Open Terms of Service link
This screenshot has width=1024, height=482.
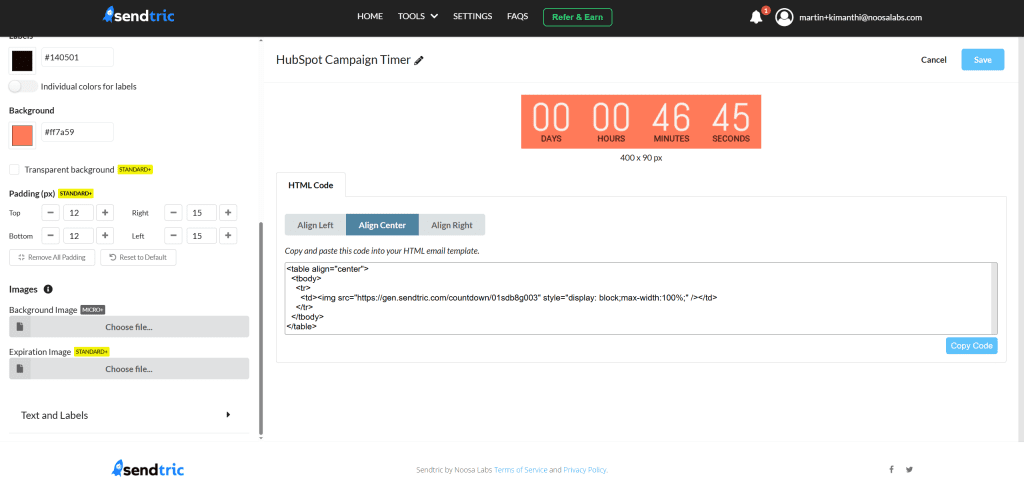tap(520, 470)
